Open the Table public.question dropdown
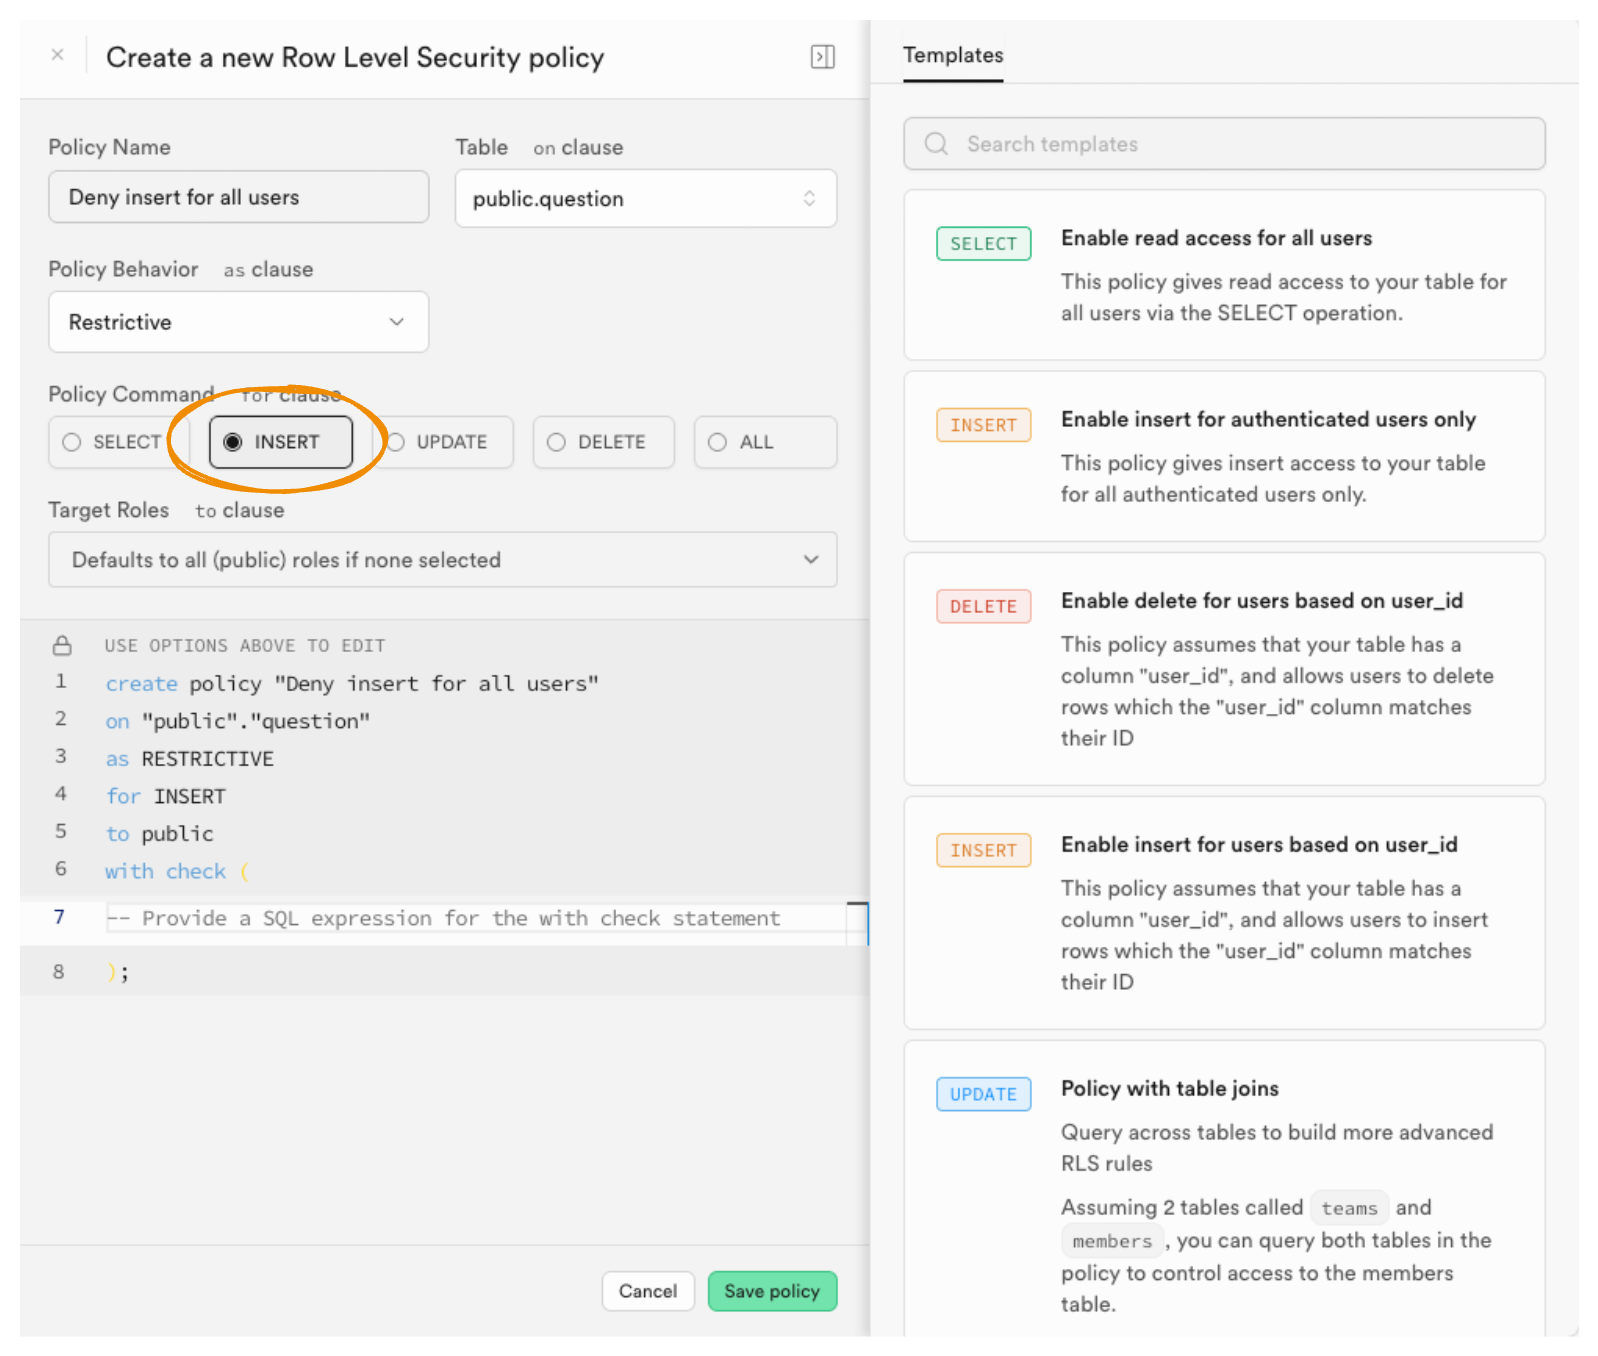Viewport: 1598px width, 1356px height. [x=645, y=199]
